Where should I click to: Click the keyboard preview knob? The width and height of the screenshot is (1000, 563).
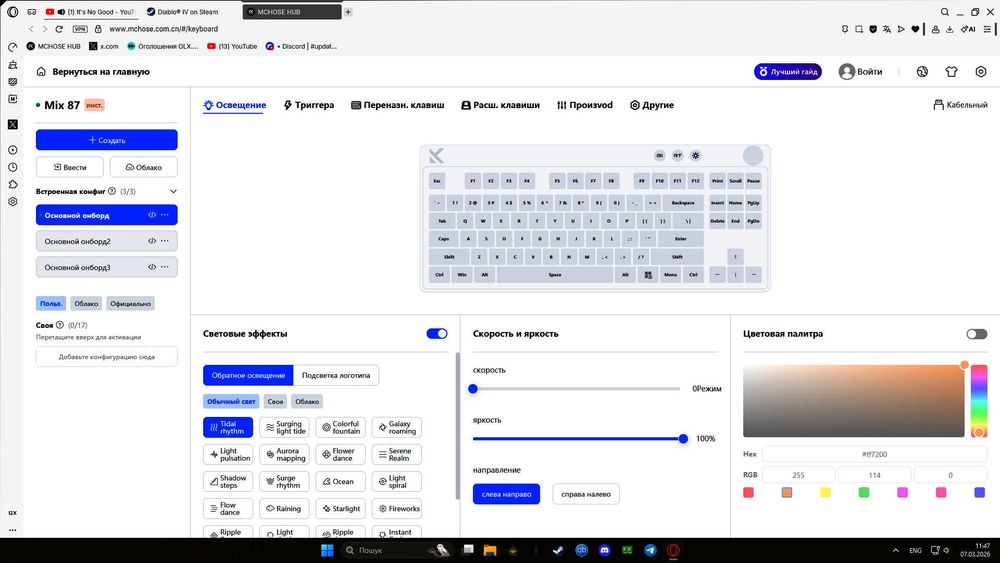pos(753,156)
